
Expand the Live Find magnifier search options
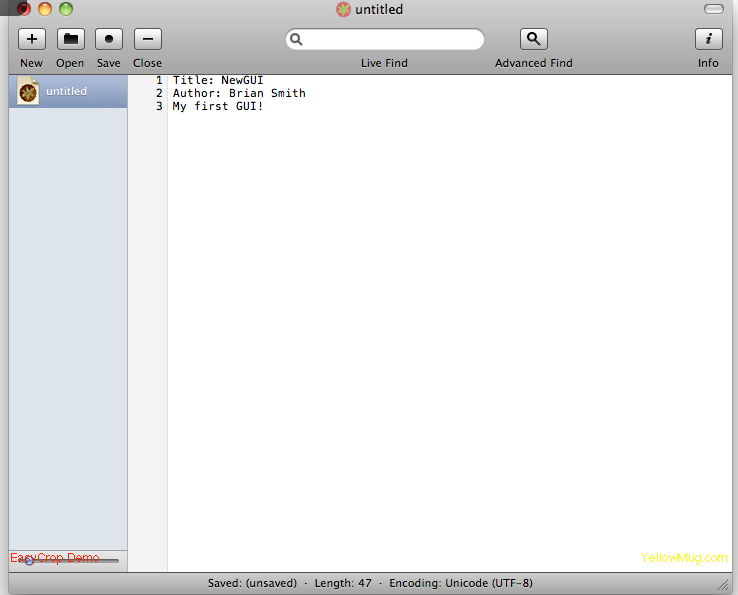pos(297,40)
